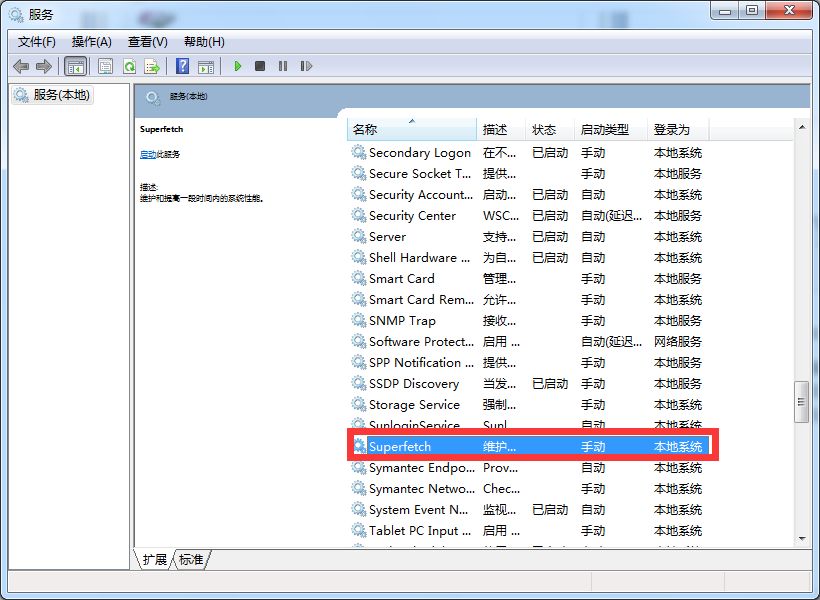Click 网络服务 login cell of Software Protect

pos(678,342)
